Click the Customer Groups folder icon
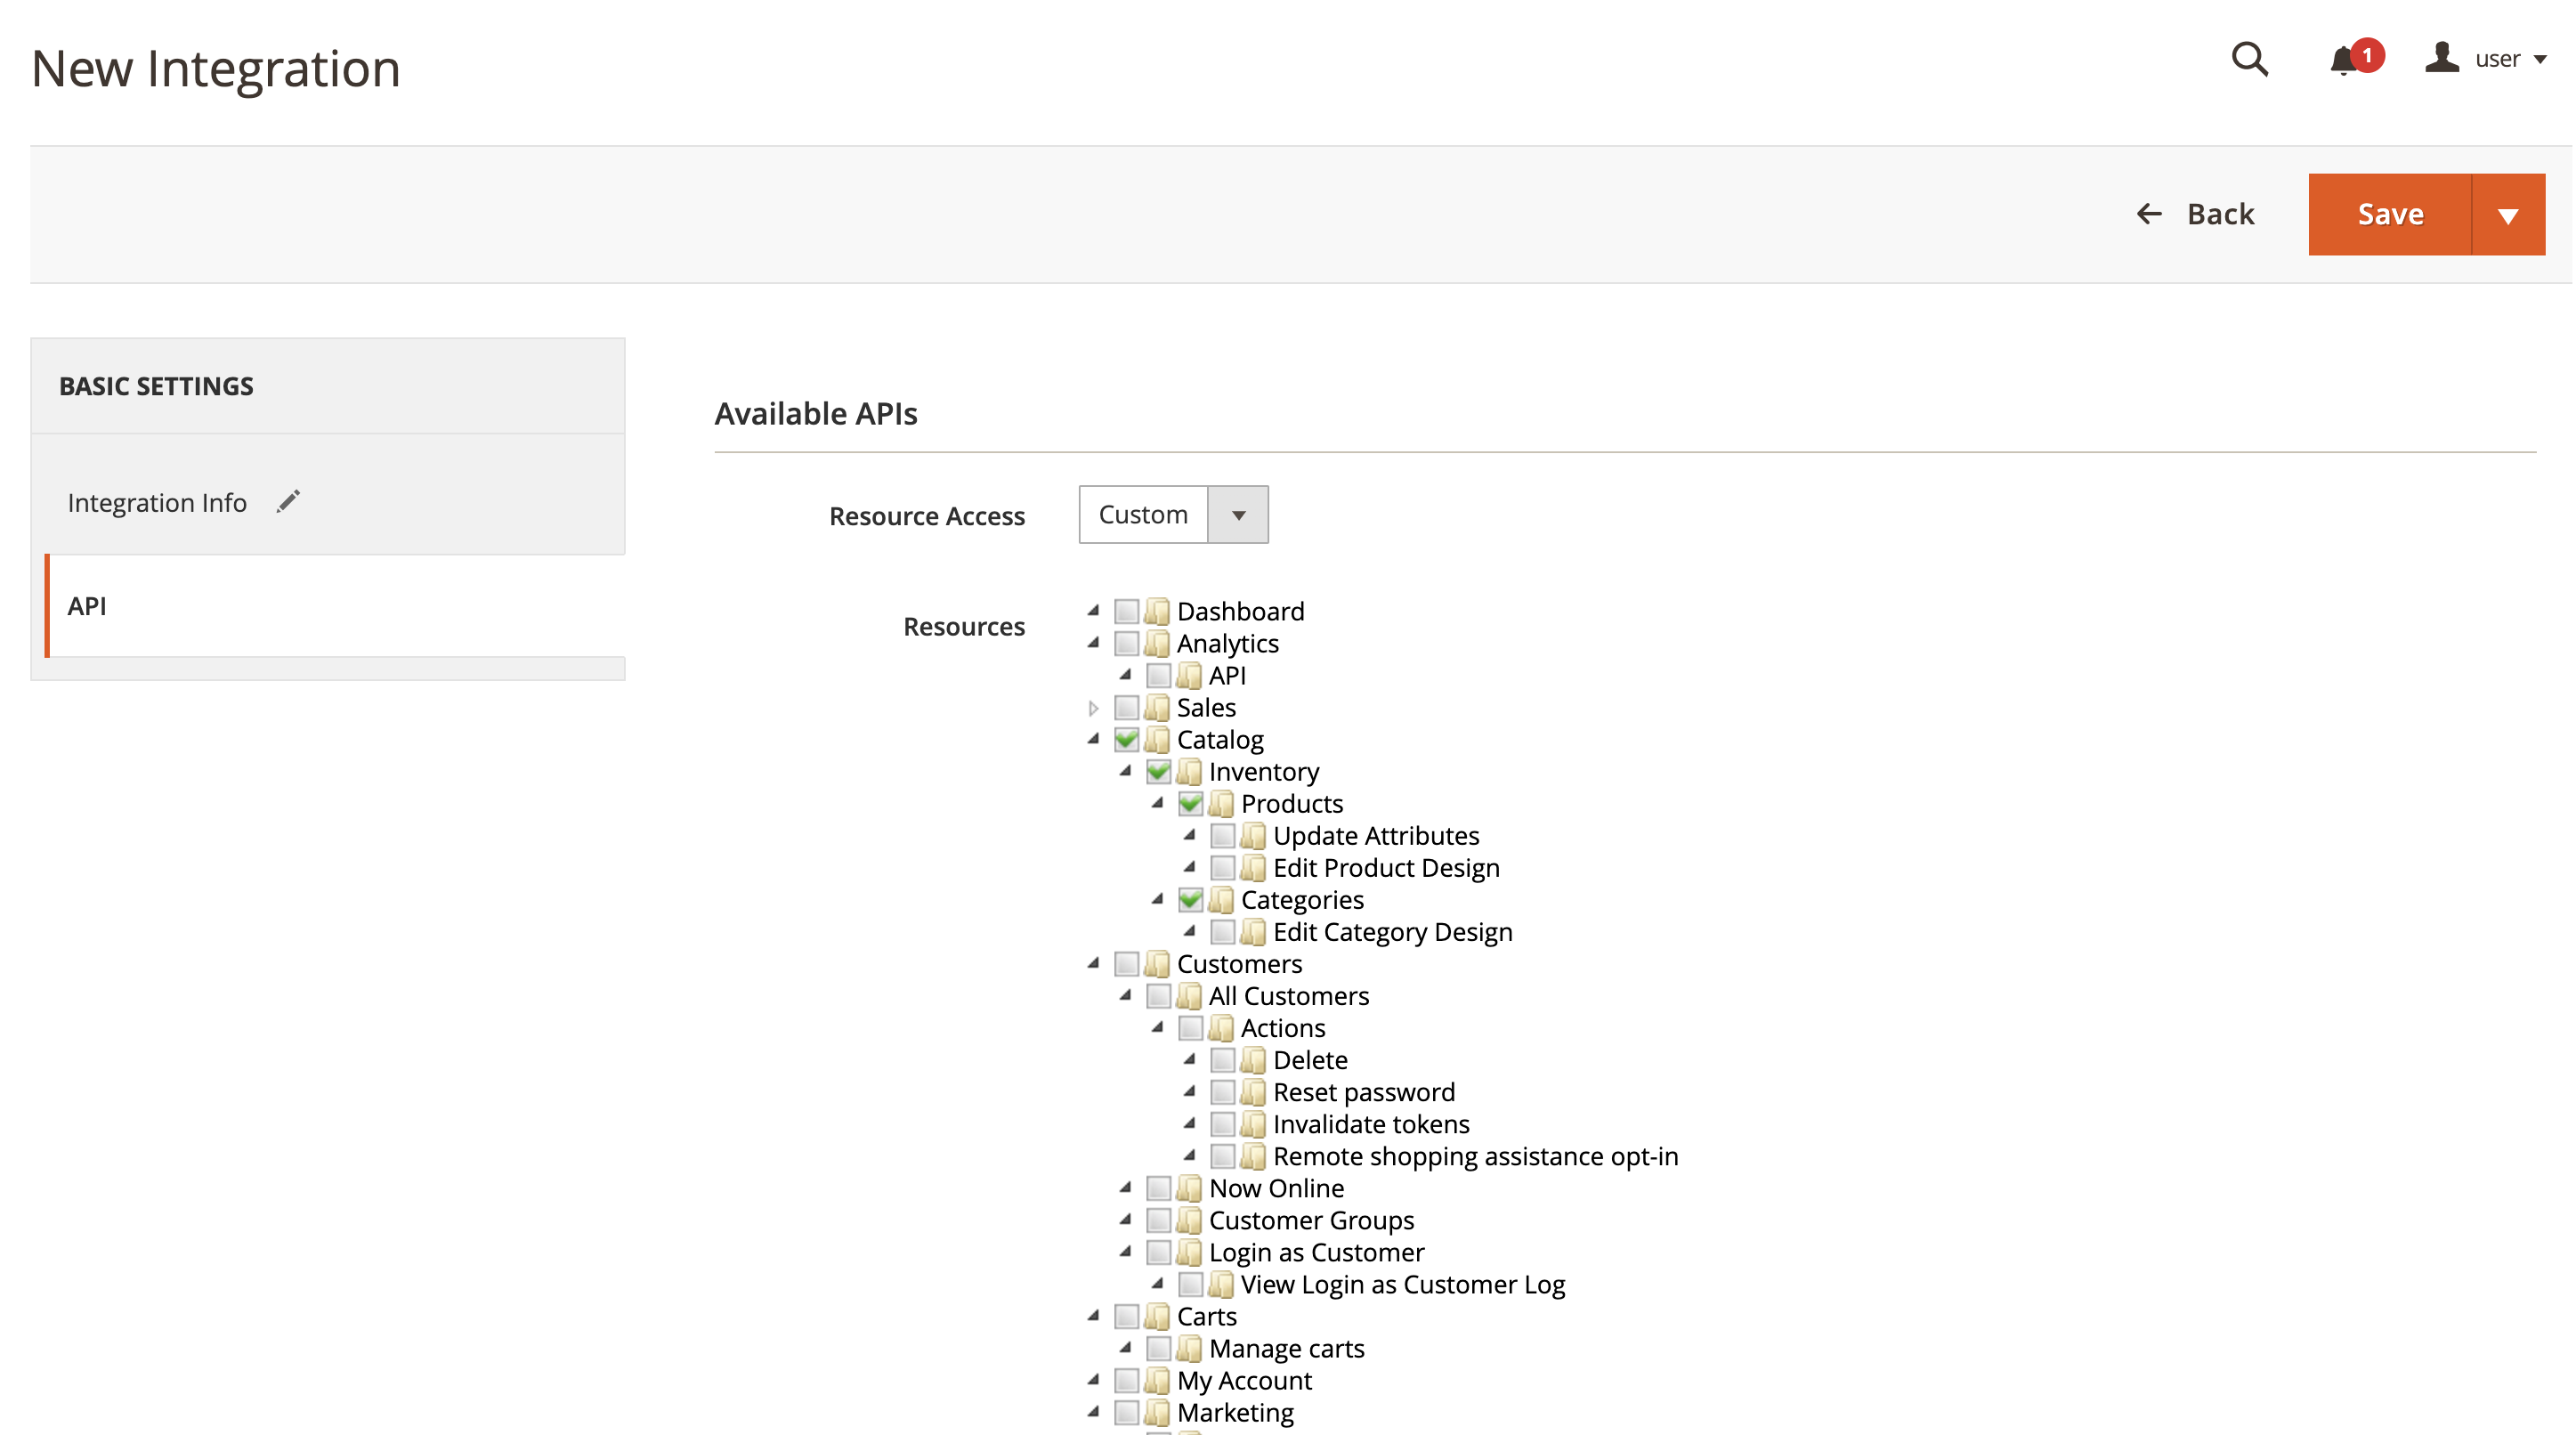Image resolution: width=2576 pixels, height=1435 pixels. [1189, 1220]
